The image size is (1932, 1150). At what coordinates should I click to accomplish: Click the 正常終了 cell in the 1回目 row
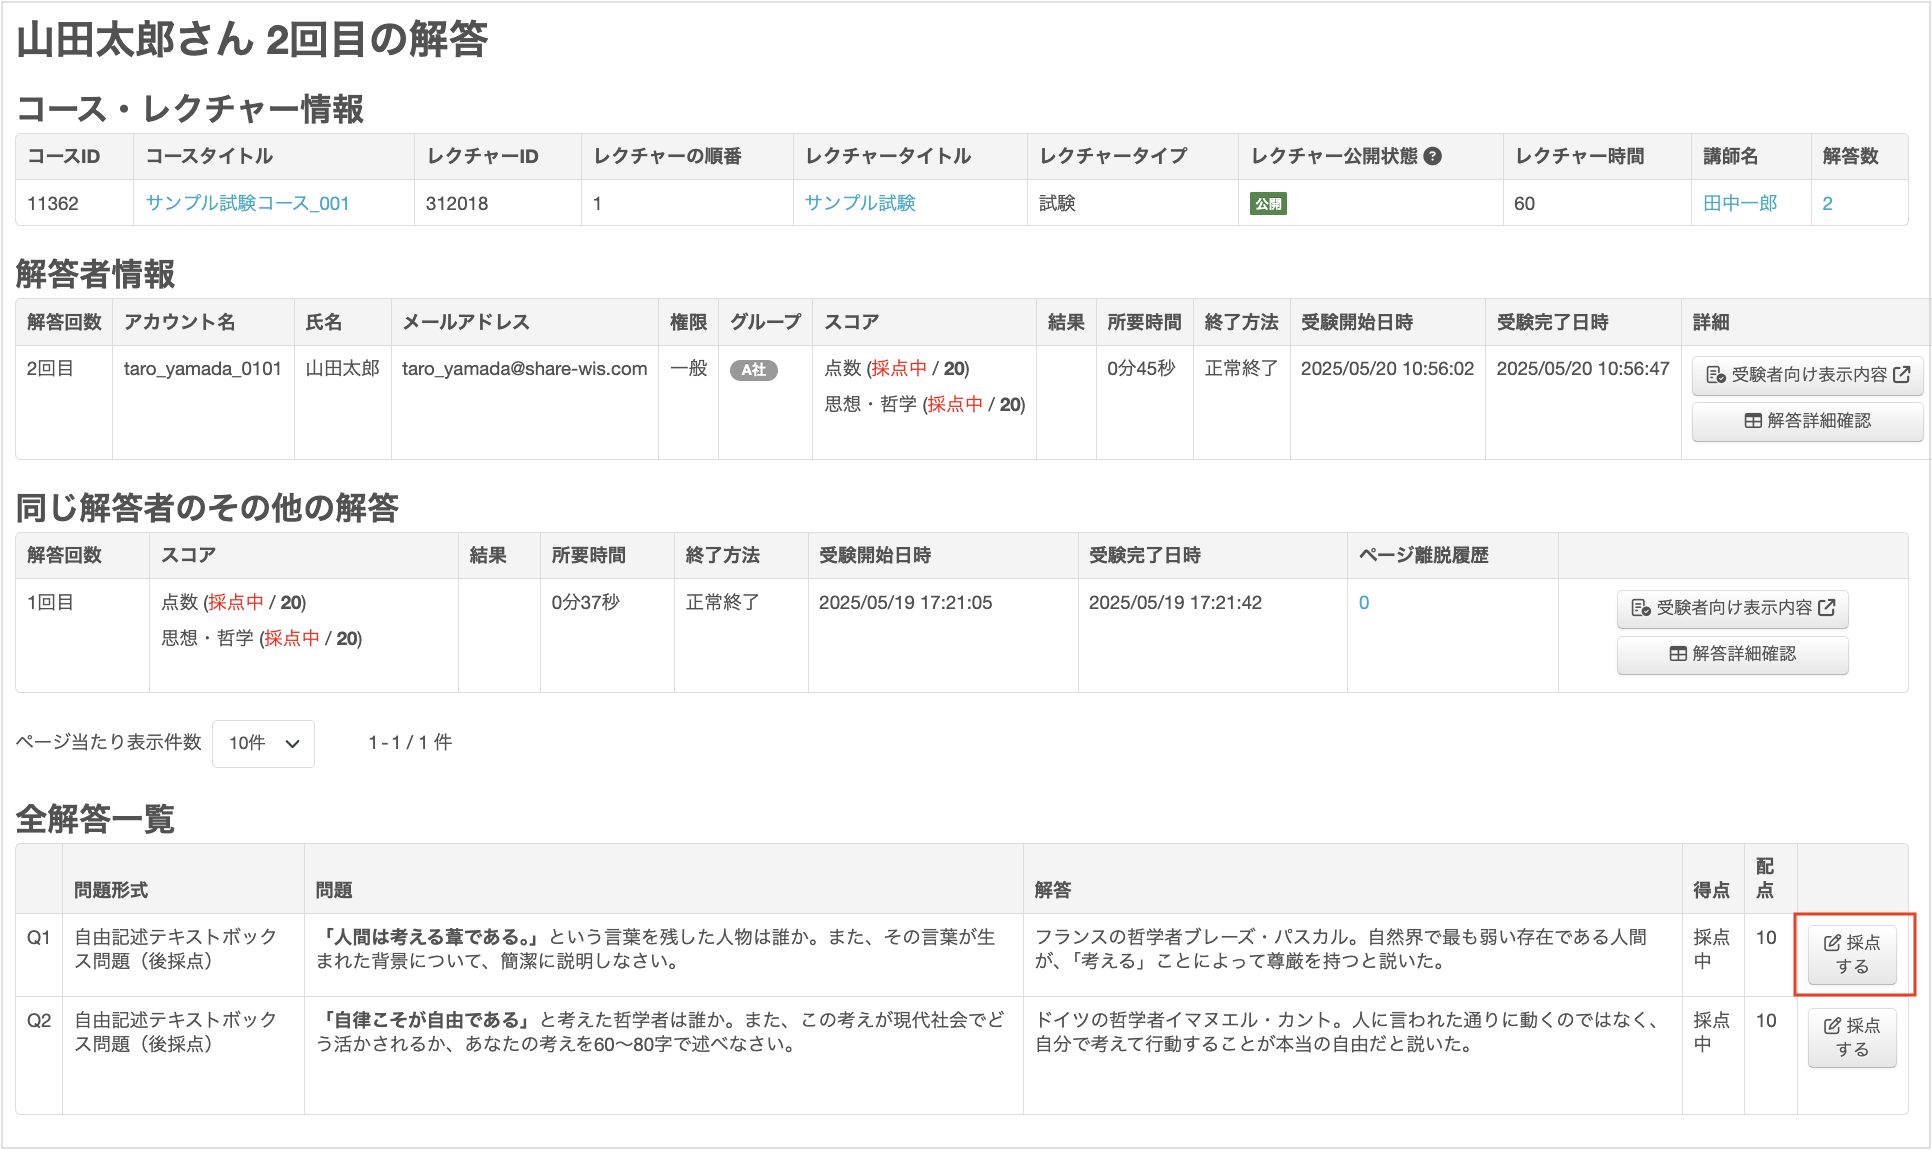click(x=723, y=603)
